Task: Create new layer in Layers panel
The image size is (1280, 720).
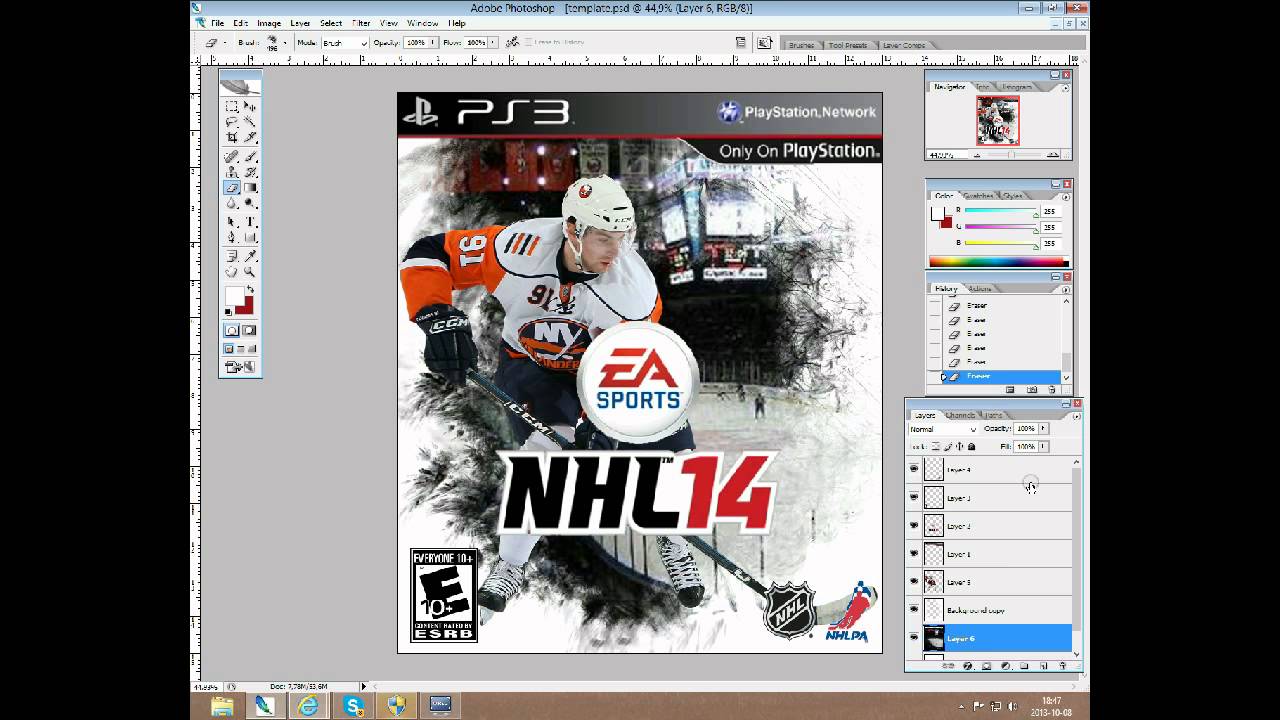Action: [1043, 666]
